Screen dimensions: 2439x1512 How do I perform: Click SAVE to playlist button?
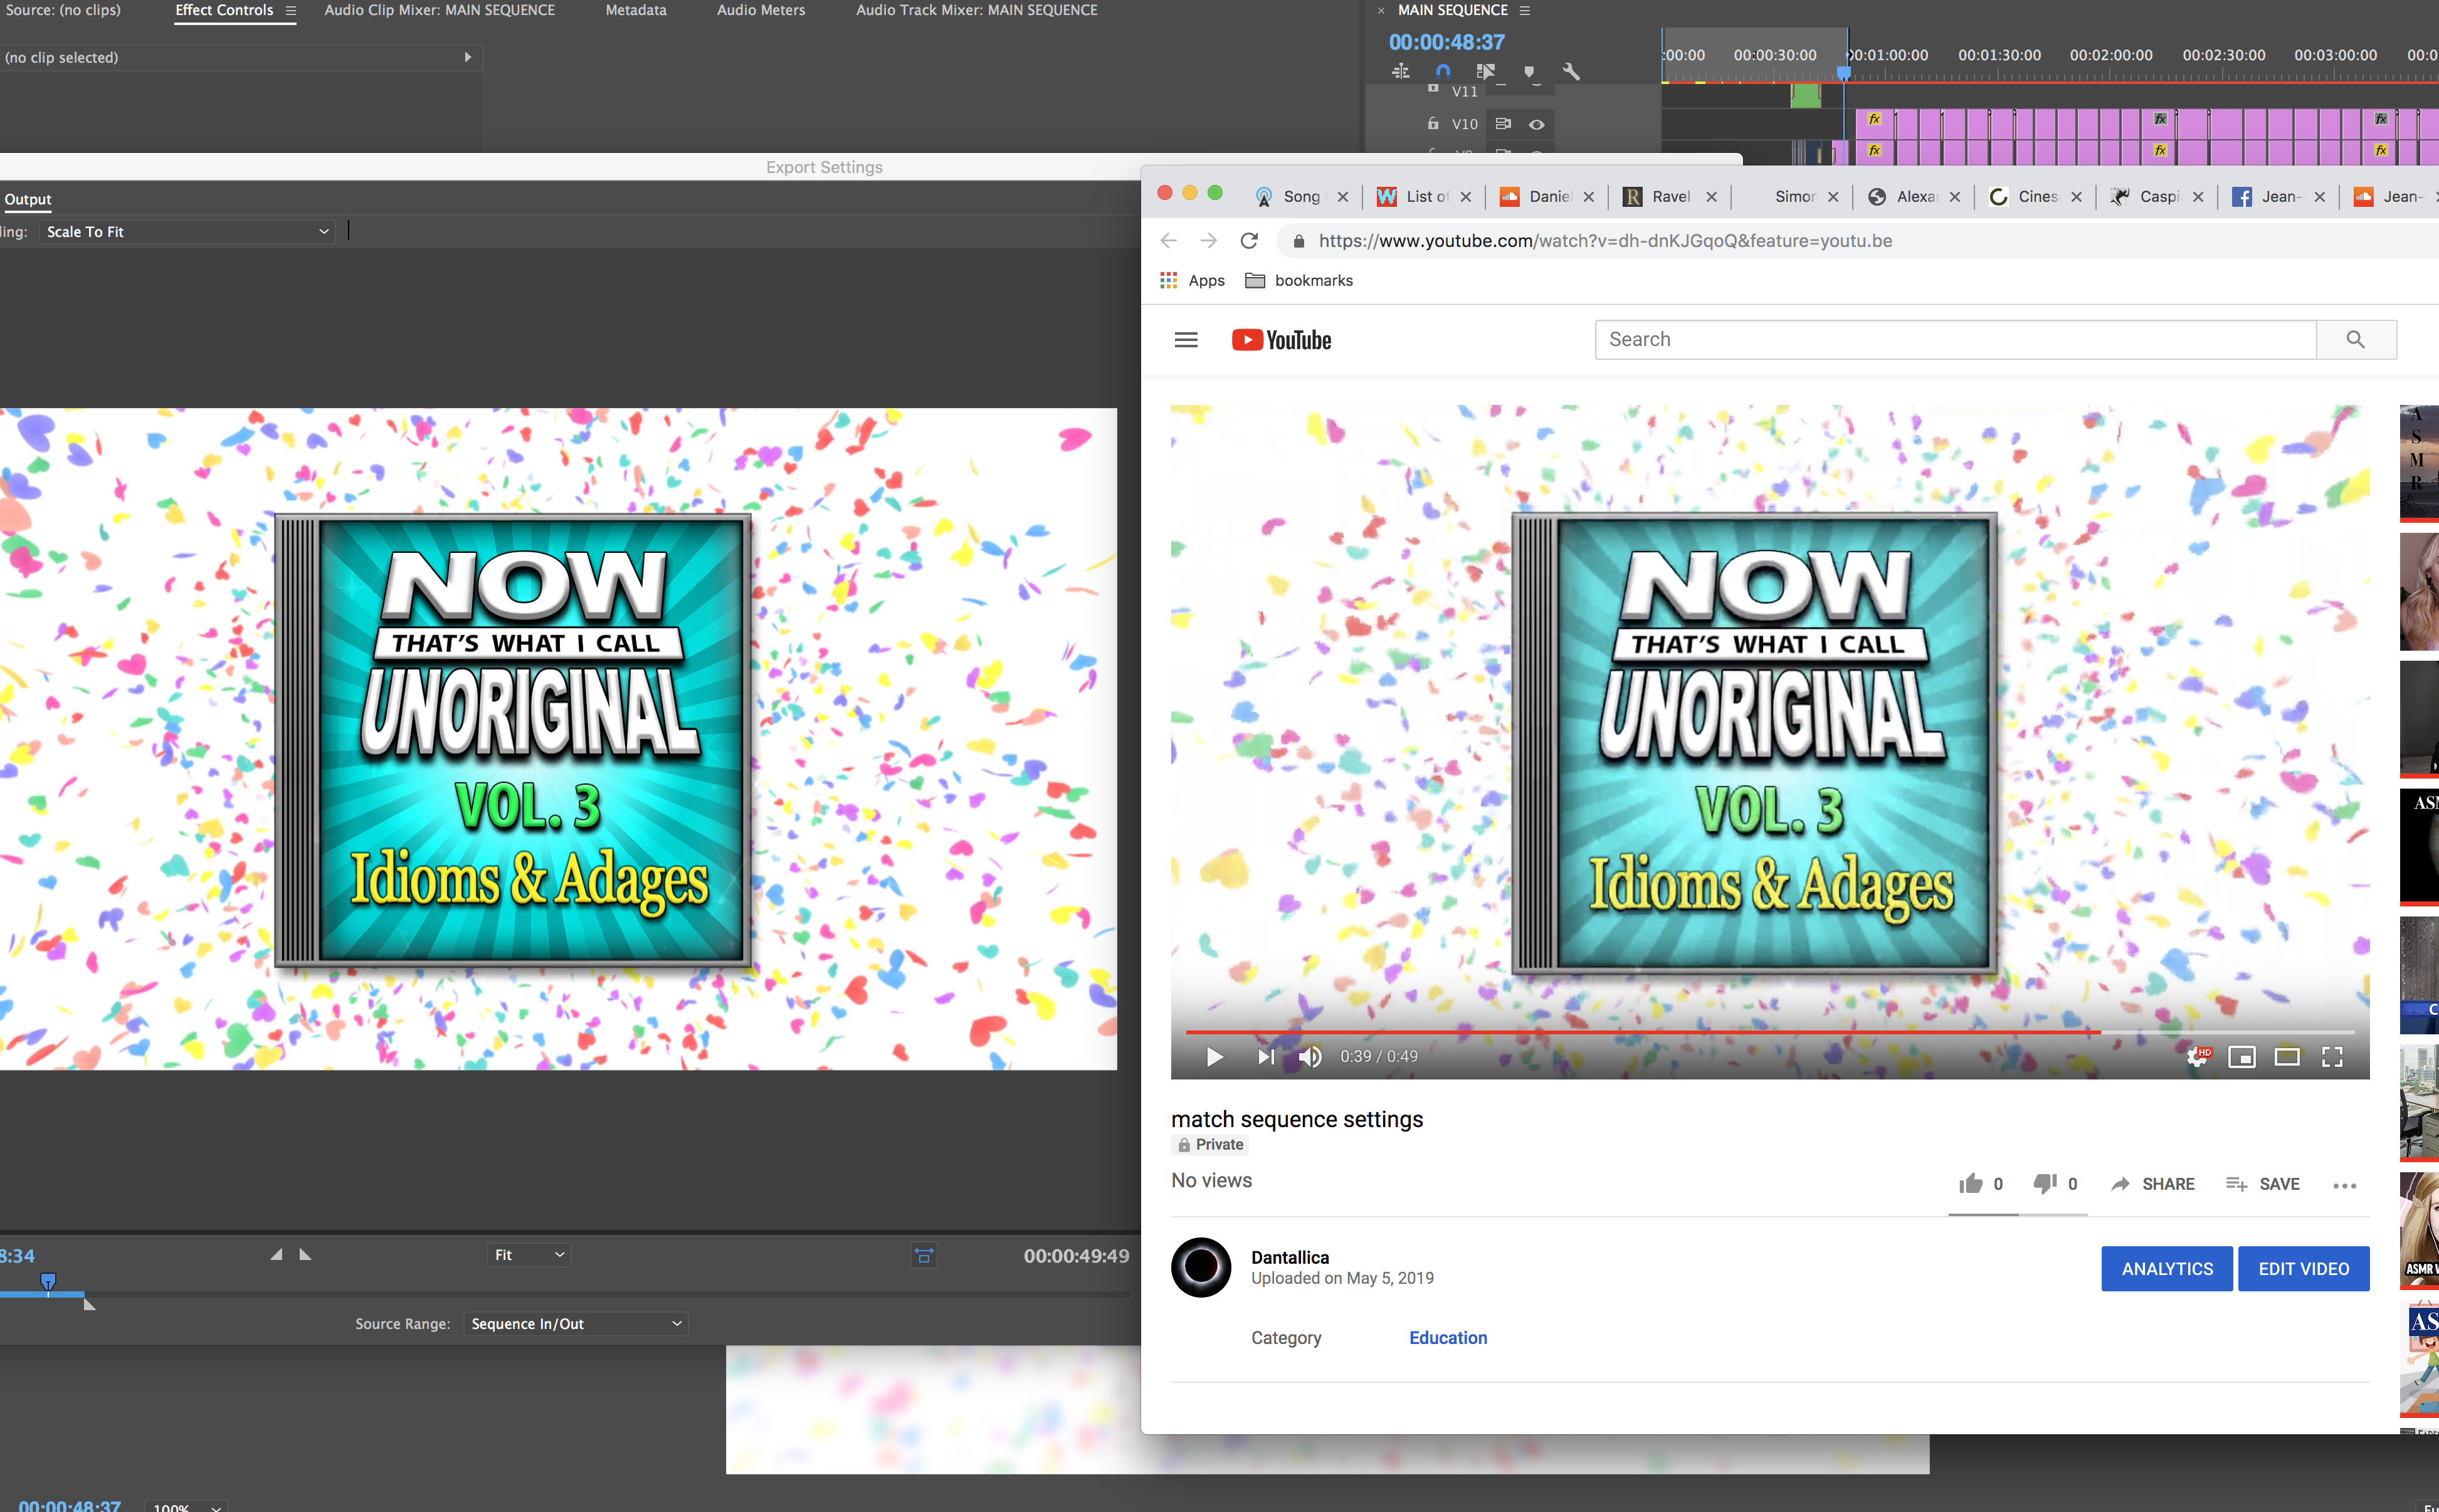[x=2262, y=1184]
